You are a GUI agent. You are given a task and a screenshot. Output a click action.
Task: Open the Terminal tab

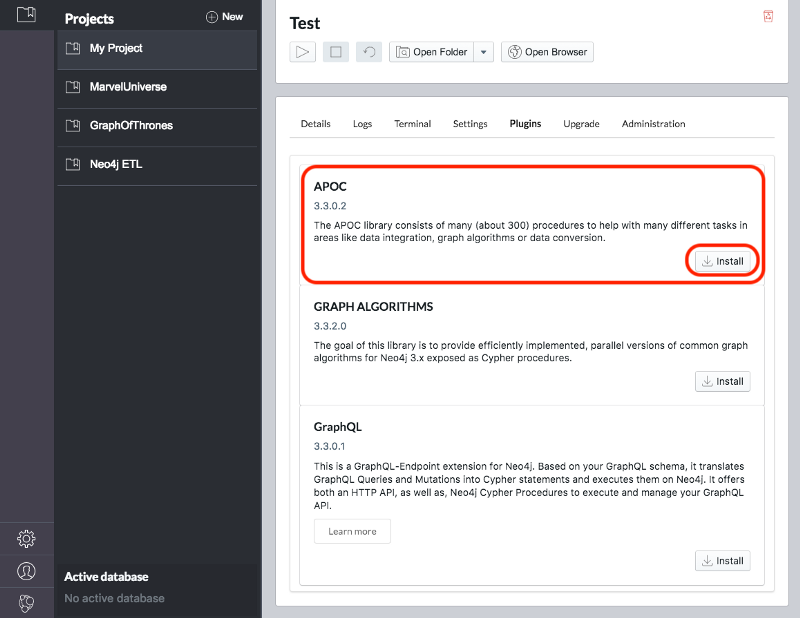click(x=412, y=124)
